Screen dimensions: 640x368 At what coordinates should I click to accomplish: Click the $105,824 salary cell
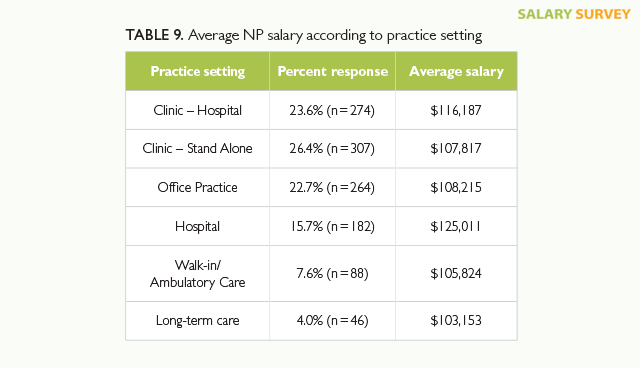click(x=456, y=274)
